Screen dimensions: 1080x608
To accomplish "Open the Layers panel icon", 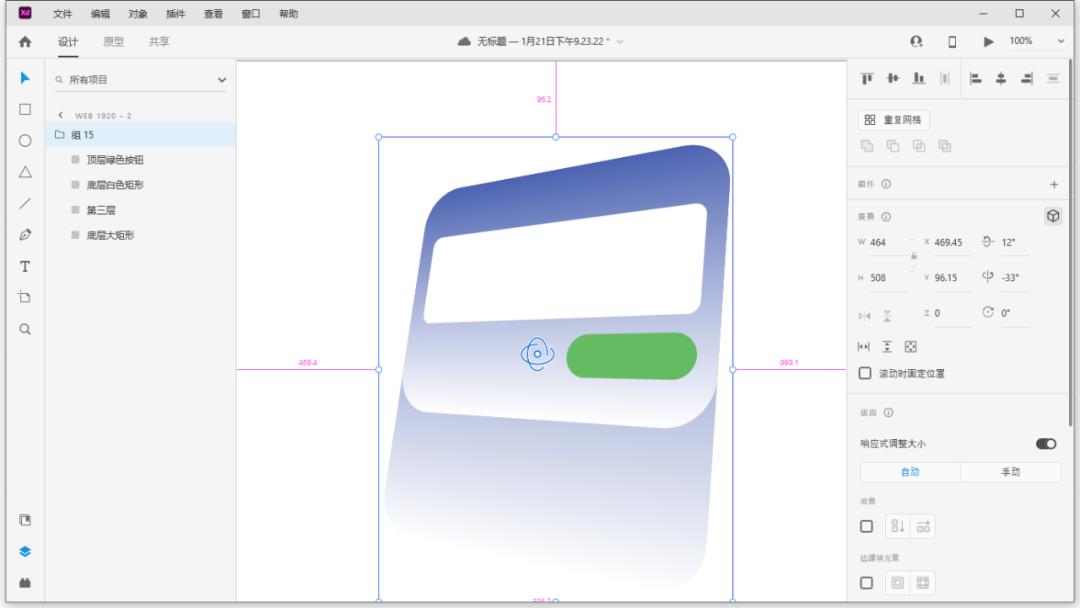I will [25, 551].
